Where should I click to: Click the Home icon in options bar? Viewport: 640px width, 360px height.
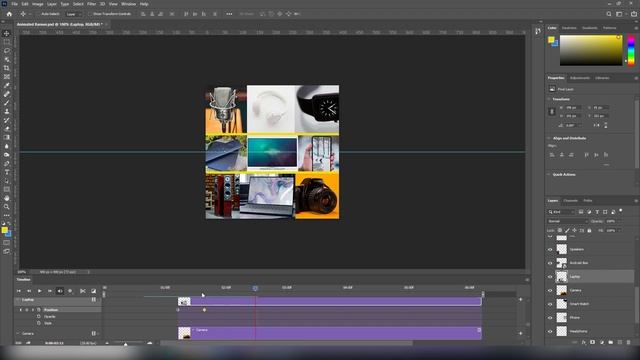point(9,14)
